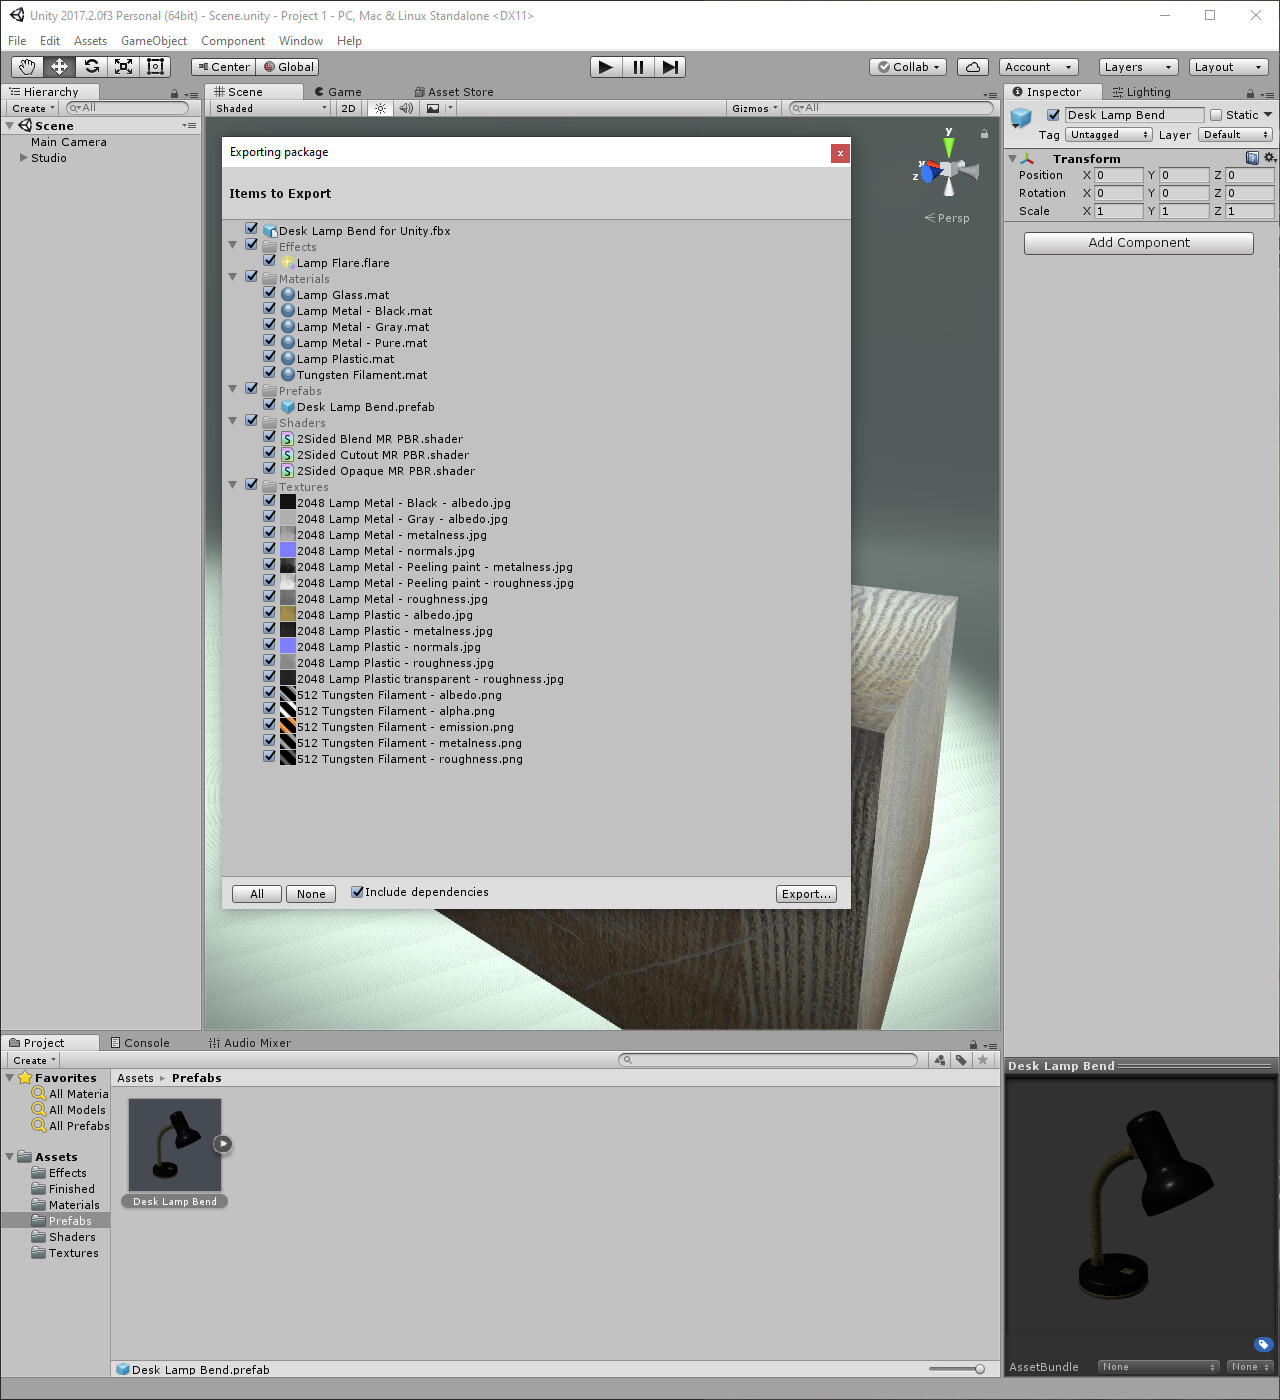Image resolution: width=1280 pixels, height=1400 pixels.
Task: Open the Shaded draw mode dropdown
Action: coord(267,107)
